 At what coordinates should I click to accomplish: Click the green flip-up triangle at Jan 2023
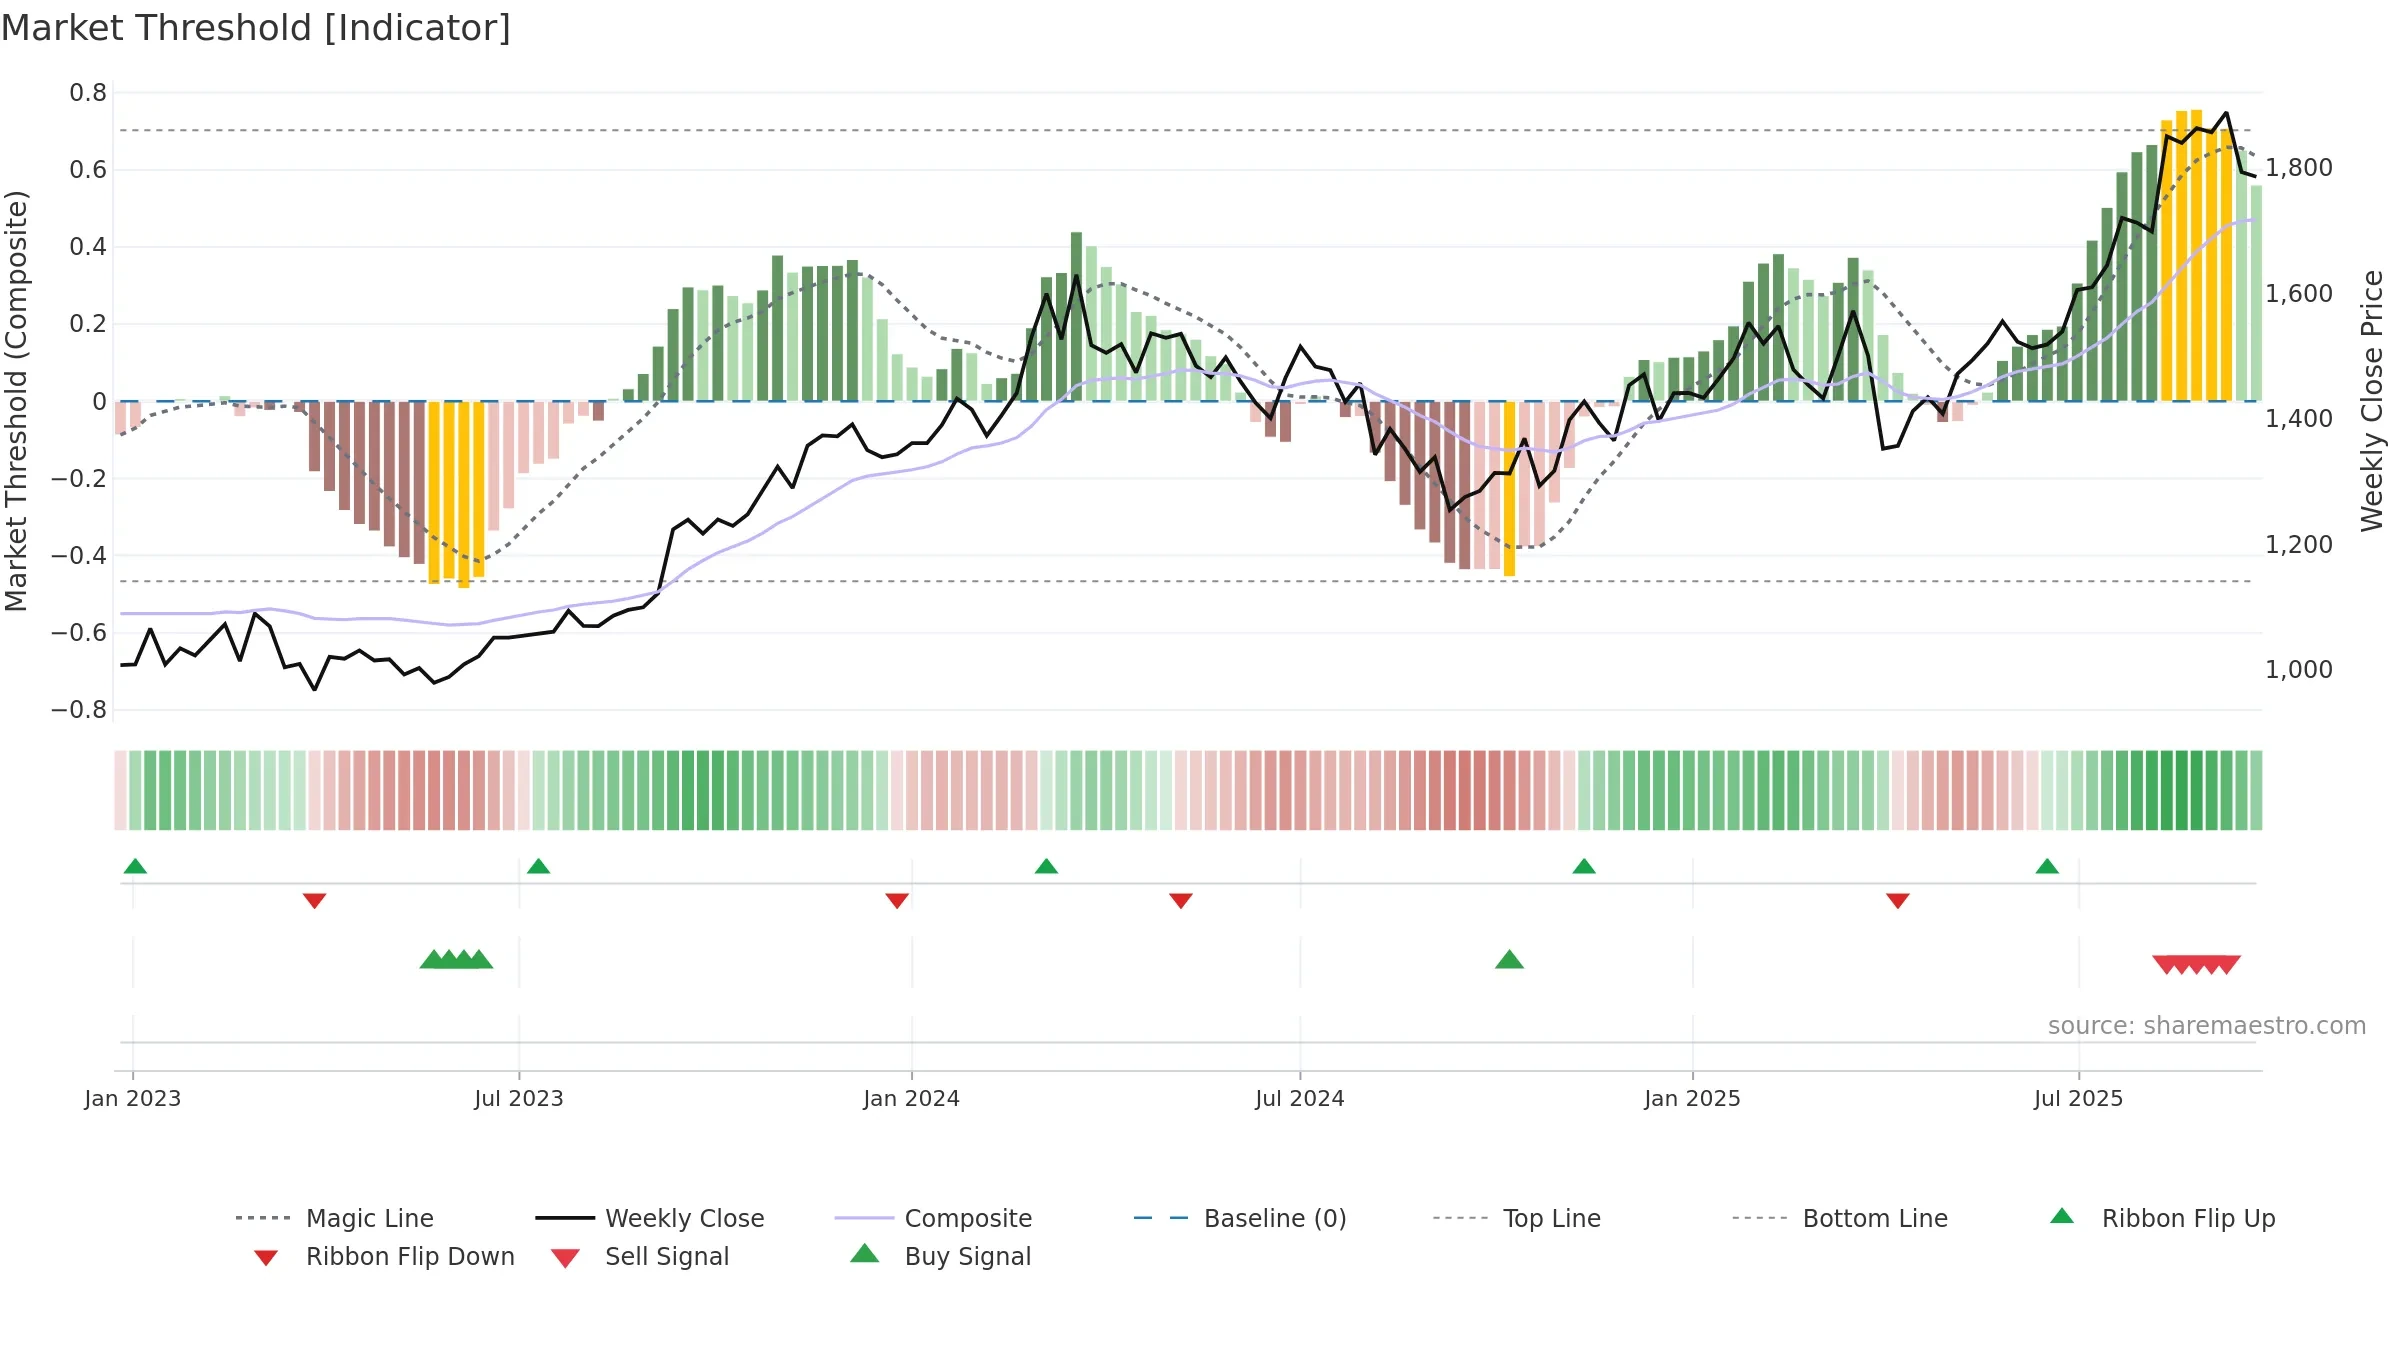click(x=135, y=866)
